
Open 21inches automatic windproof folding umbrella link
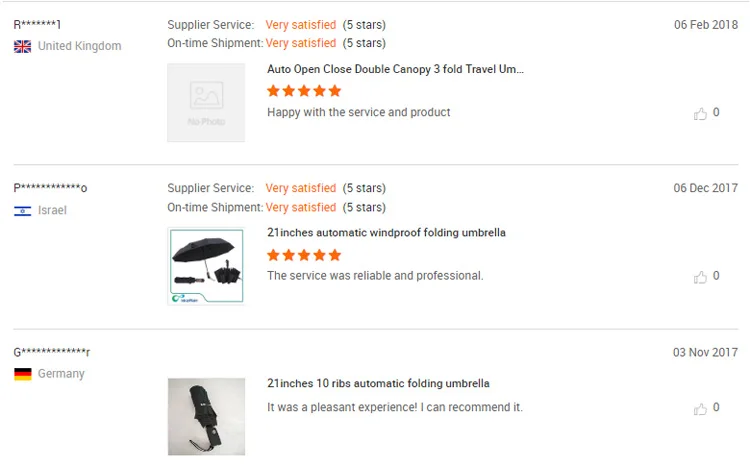[386, 233]
